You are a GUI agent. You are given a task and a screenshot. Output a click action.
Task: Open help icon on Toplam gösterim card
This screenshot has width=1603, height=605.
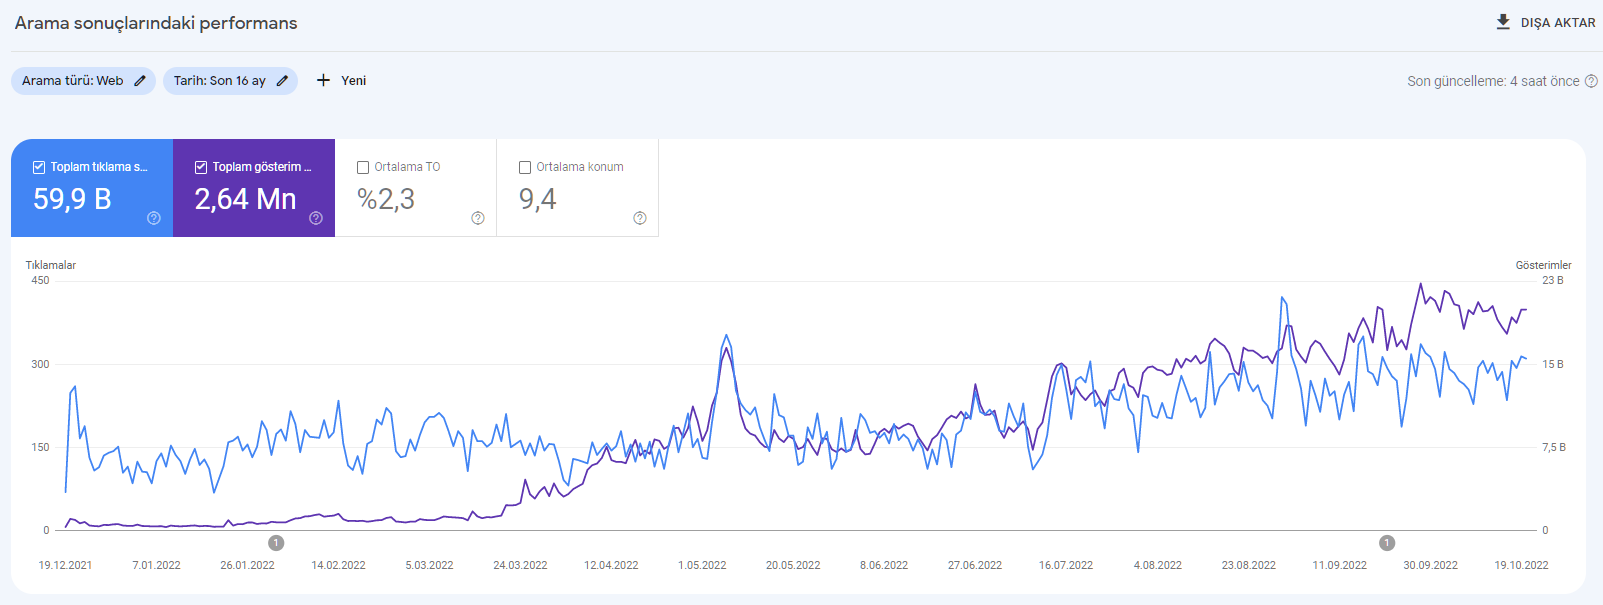[x=316, y=218]
